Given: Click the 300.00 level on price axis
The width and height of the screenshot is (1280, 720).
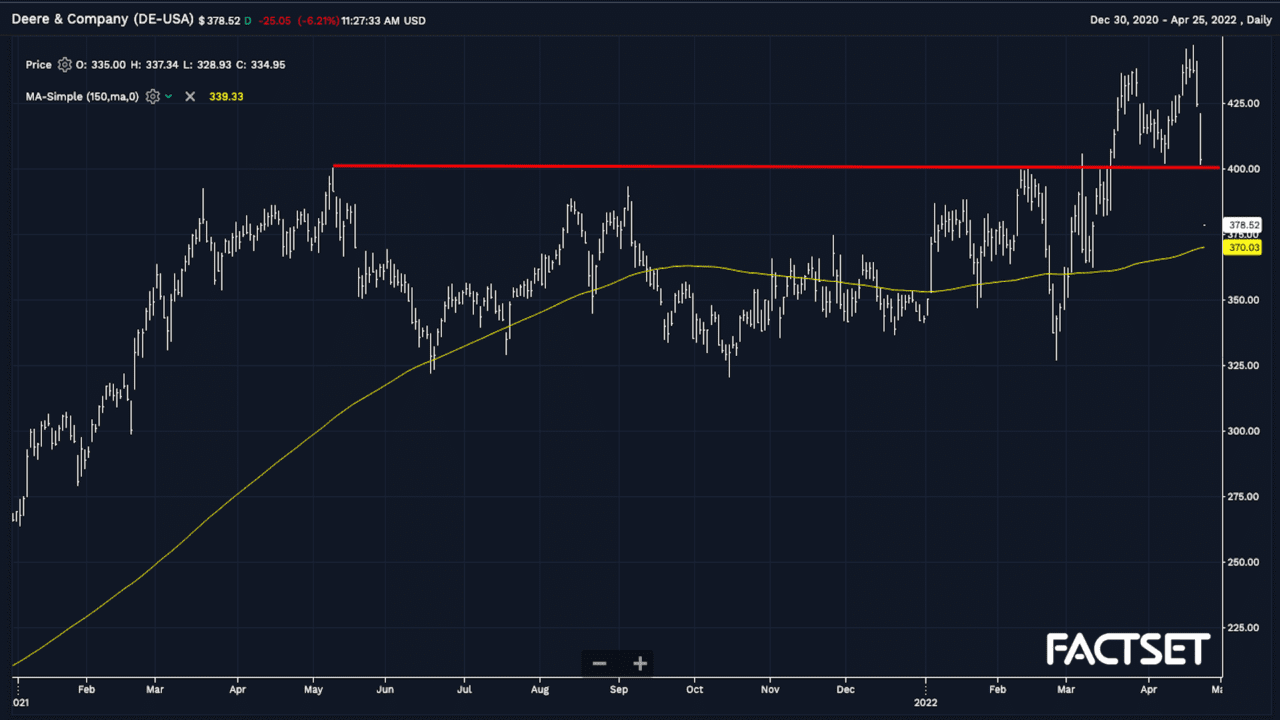Looking at the screenshot, I should tap(1244, 431).
